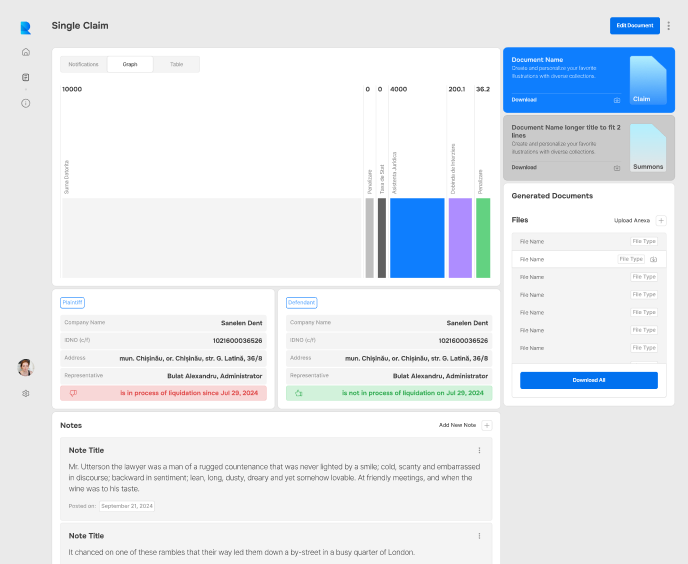Click Download link on the Summons card
This screenshot has width=688, height=564.
(x=524, y=167)
